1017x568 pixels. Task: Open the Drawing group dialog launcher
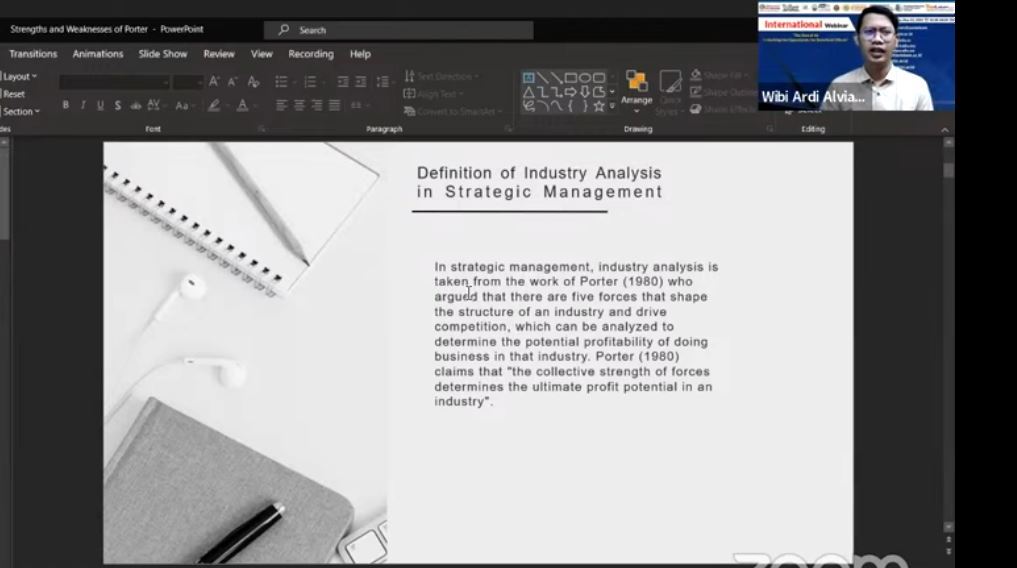[770, 129]
